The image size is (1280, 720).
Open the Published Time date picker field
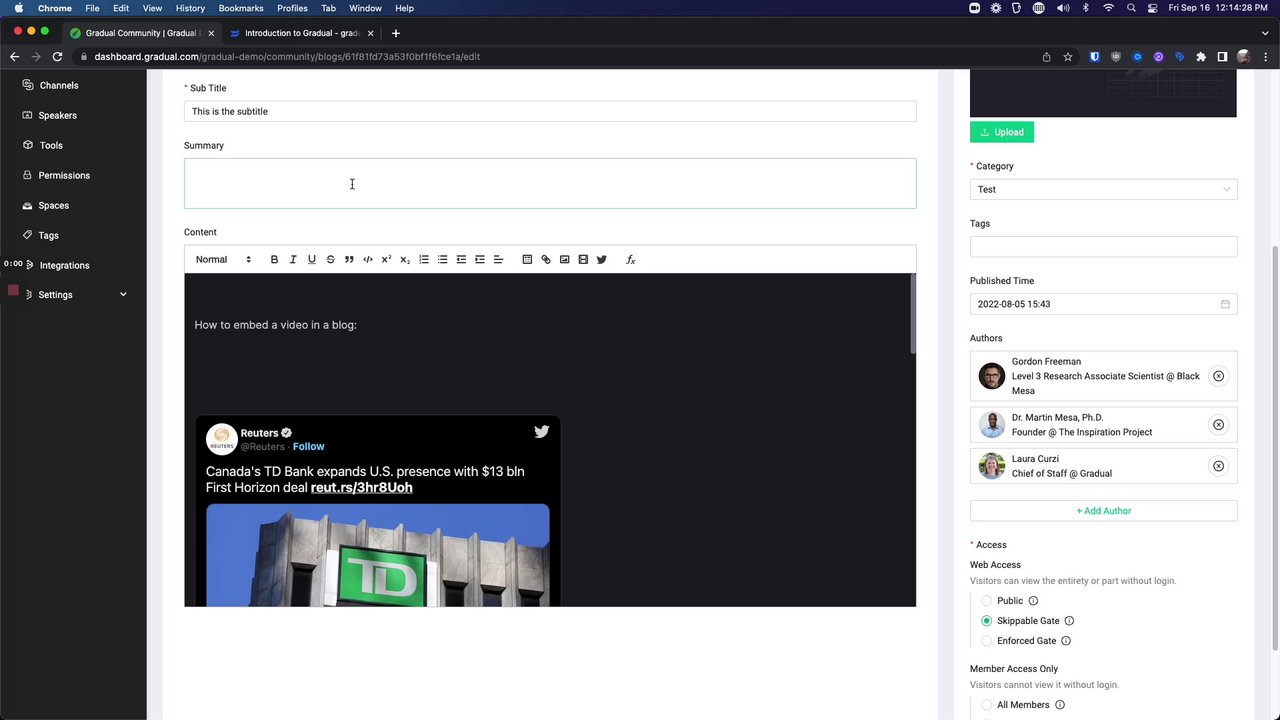1103,304
